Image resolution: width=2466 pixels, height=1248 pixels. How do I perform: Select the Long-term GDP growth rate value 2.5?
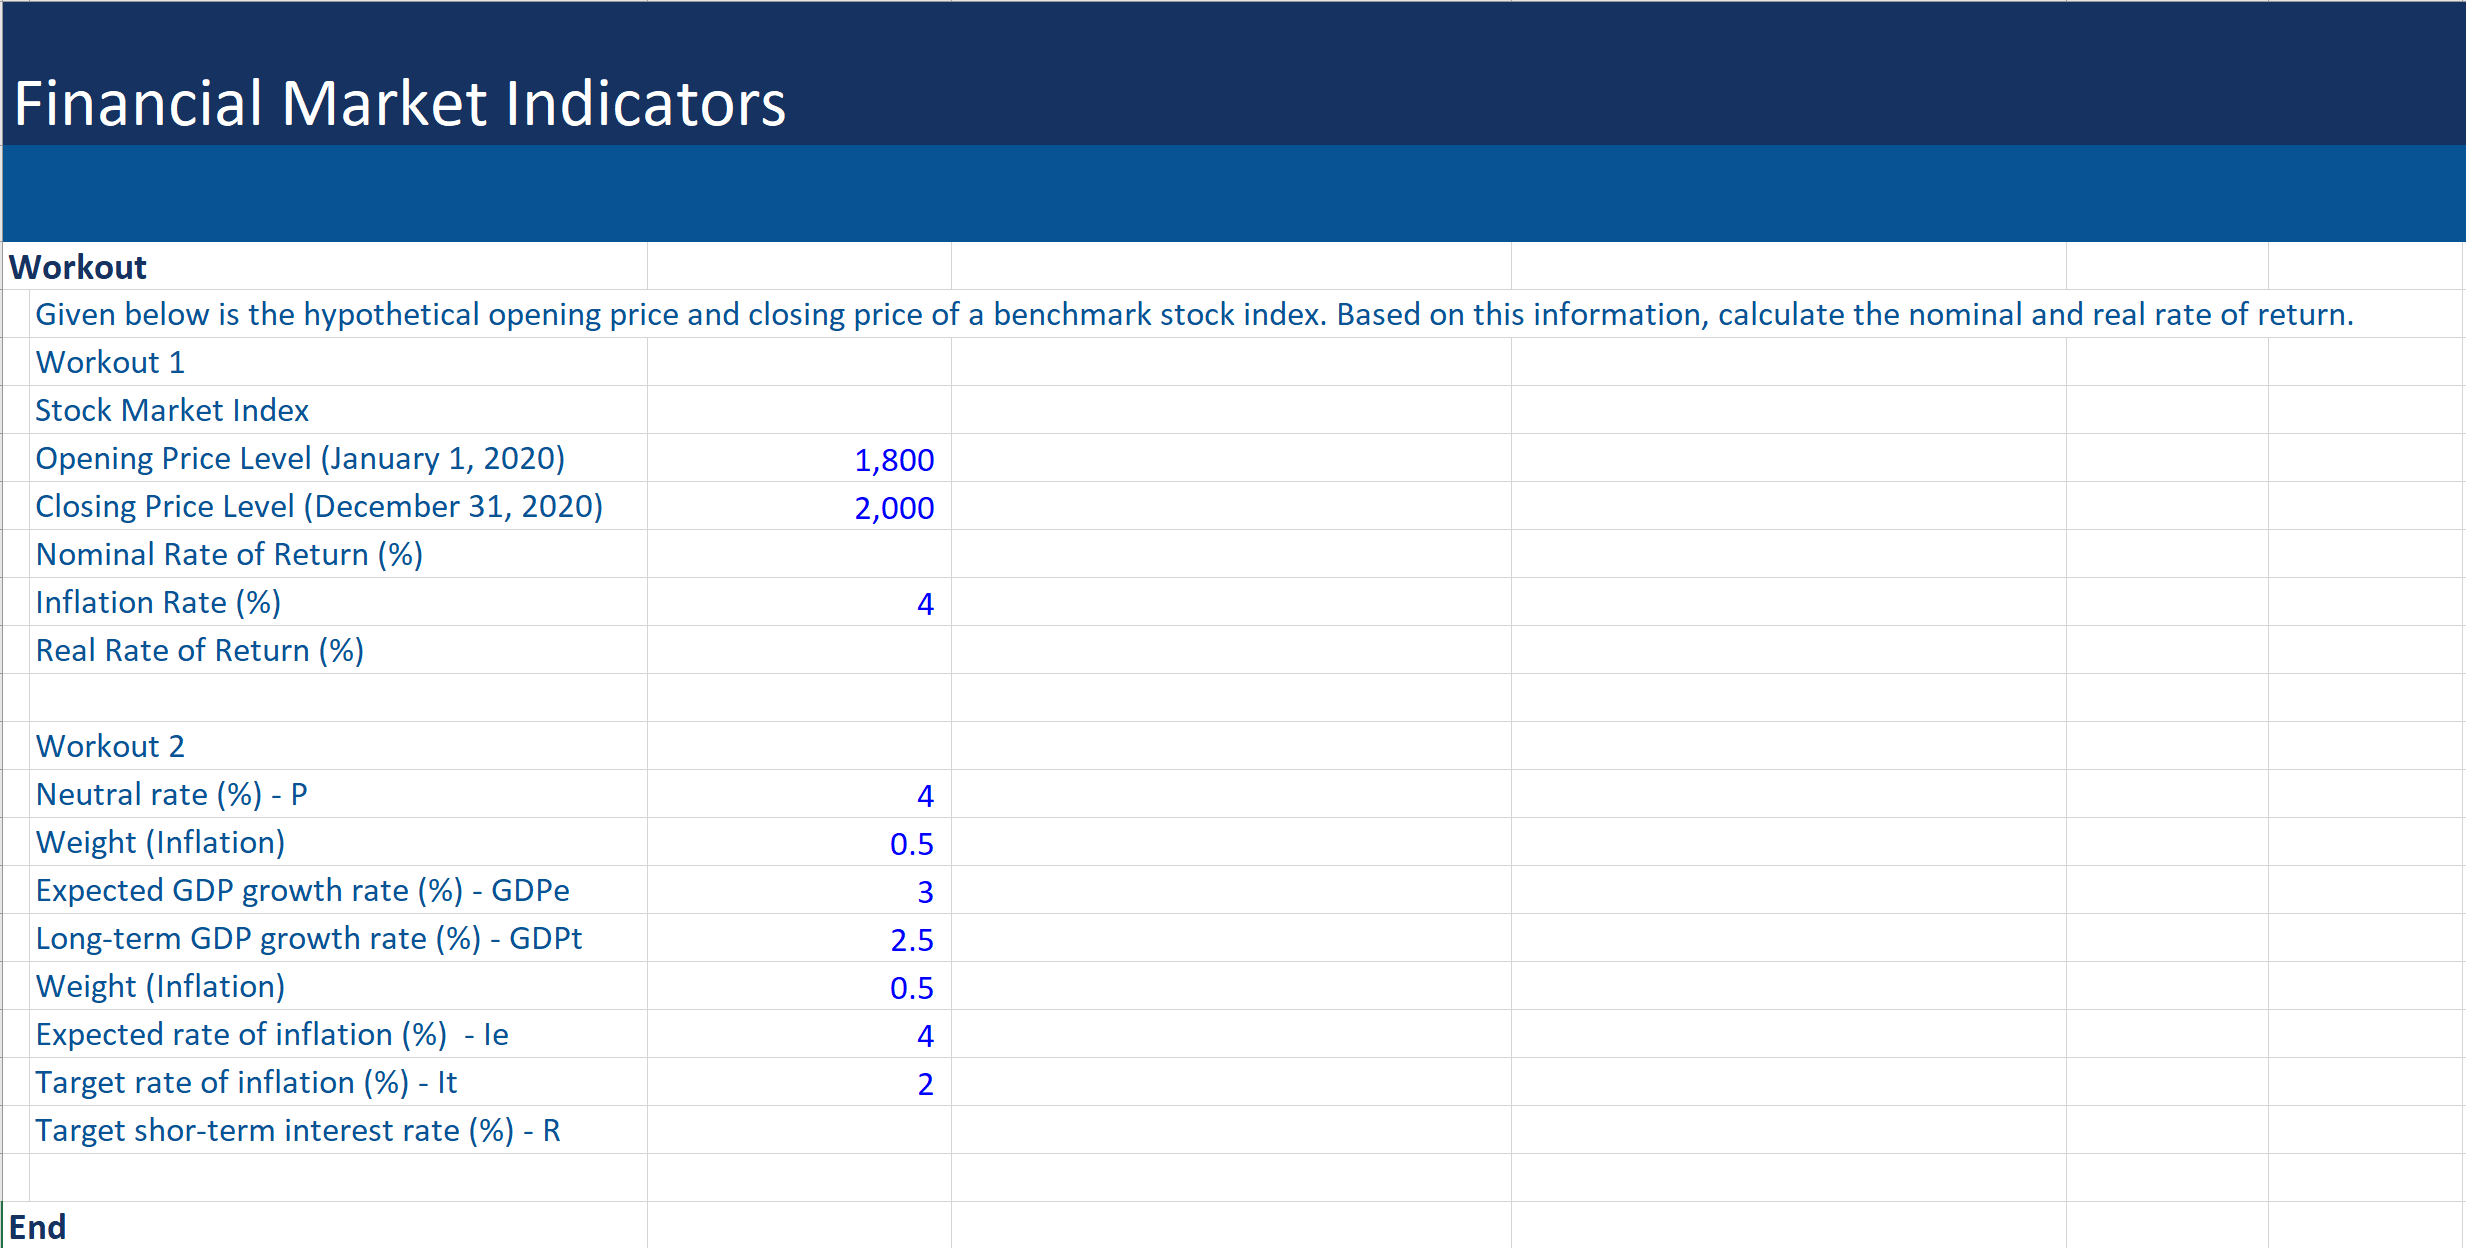coord(911,939)
